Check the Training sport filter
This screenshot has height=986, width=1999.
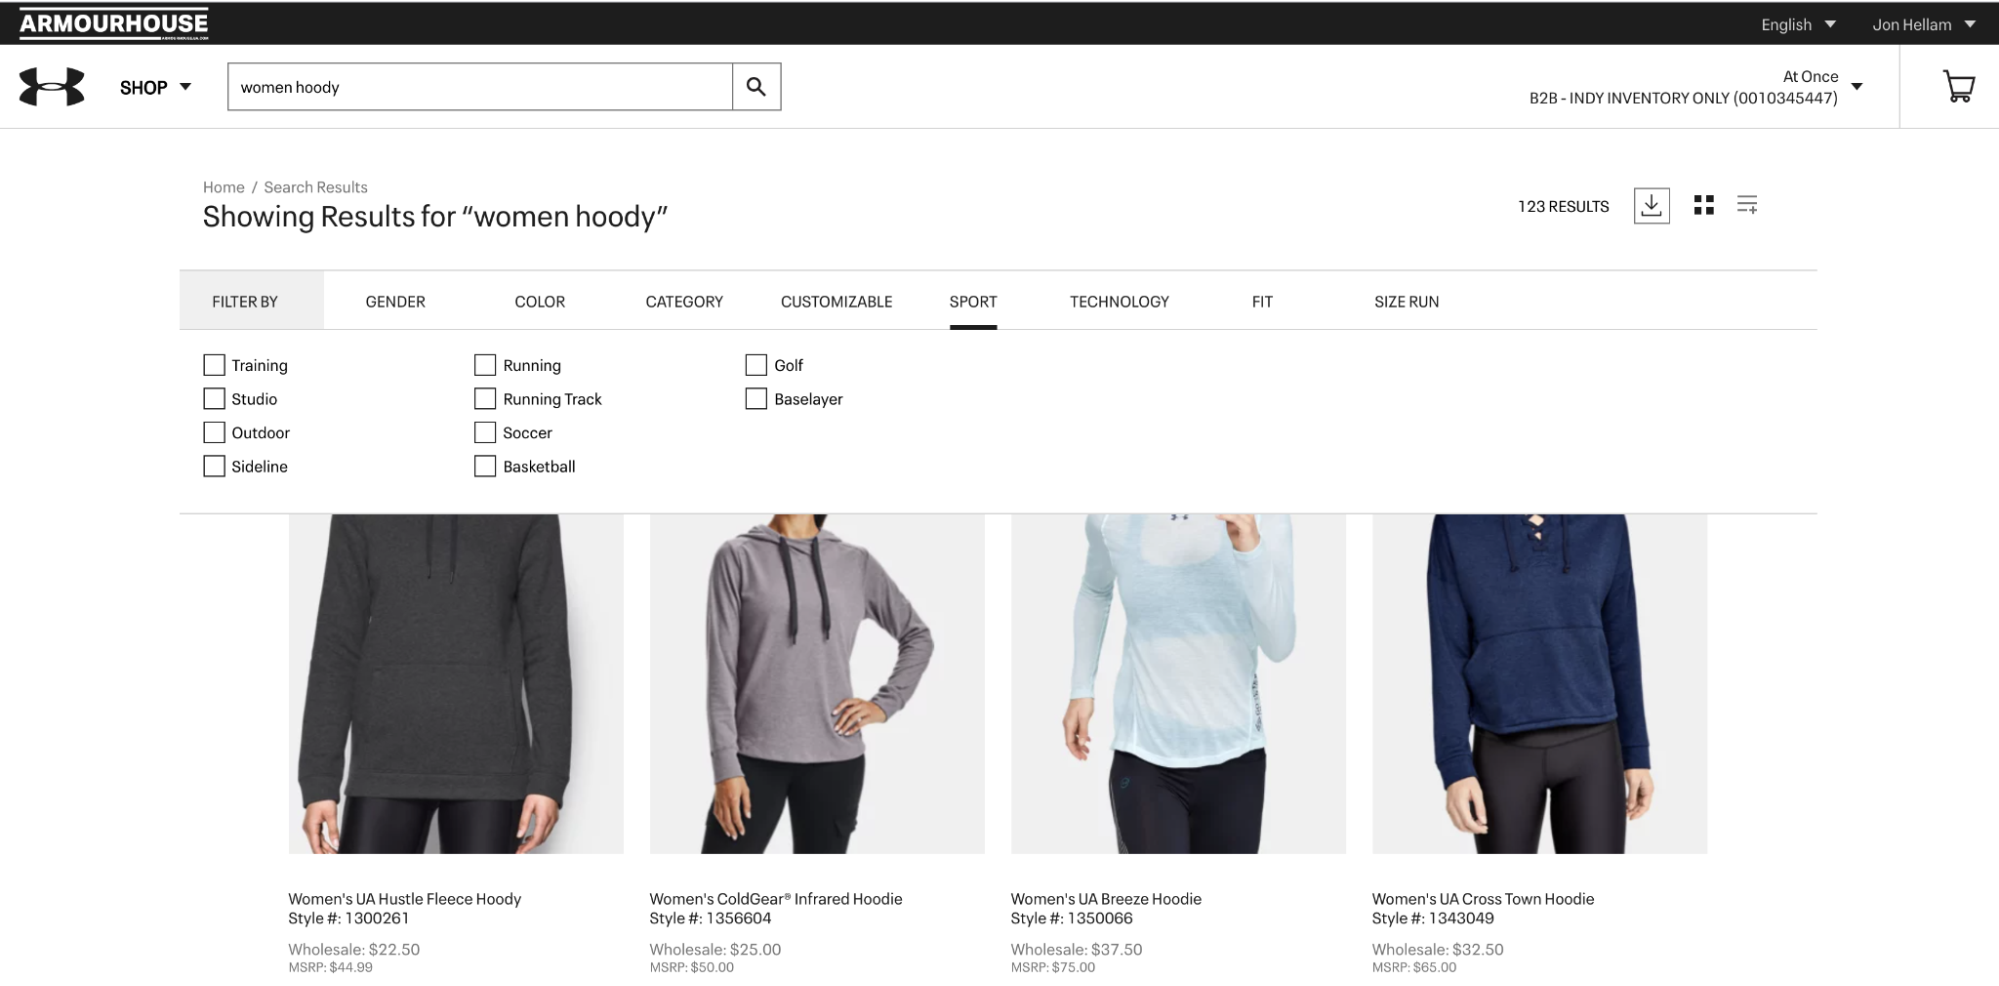click(214, 365)
